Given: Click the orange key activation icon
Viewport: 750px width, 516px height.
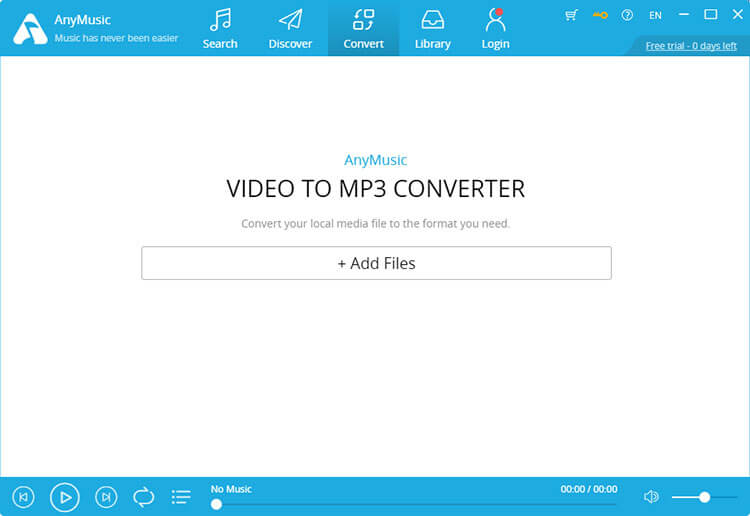Looking at the screenshot, I should tap(600, 15).
